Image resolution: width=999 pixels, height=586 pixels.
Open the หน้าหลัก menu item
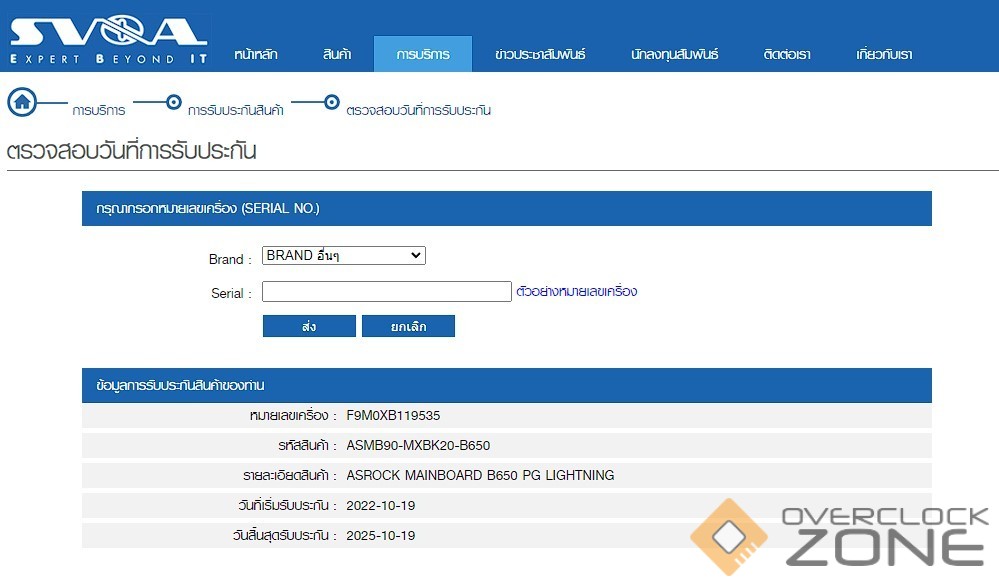pos(255,54)
